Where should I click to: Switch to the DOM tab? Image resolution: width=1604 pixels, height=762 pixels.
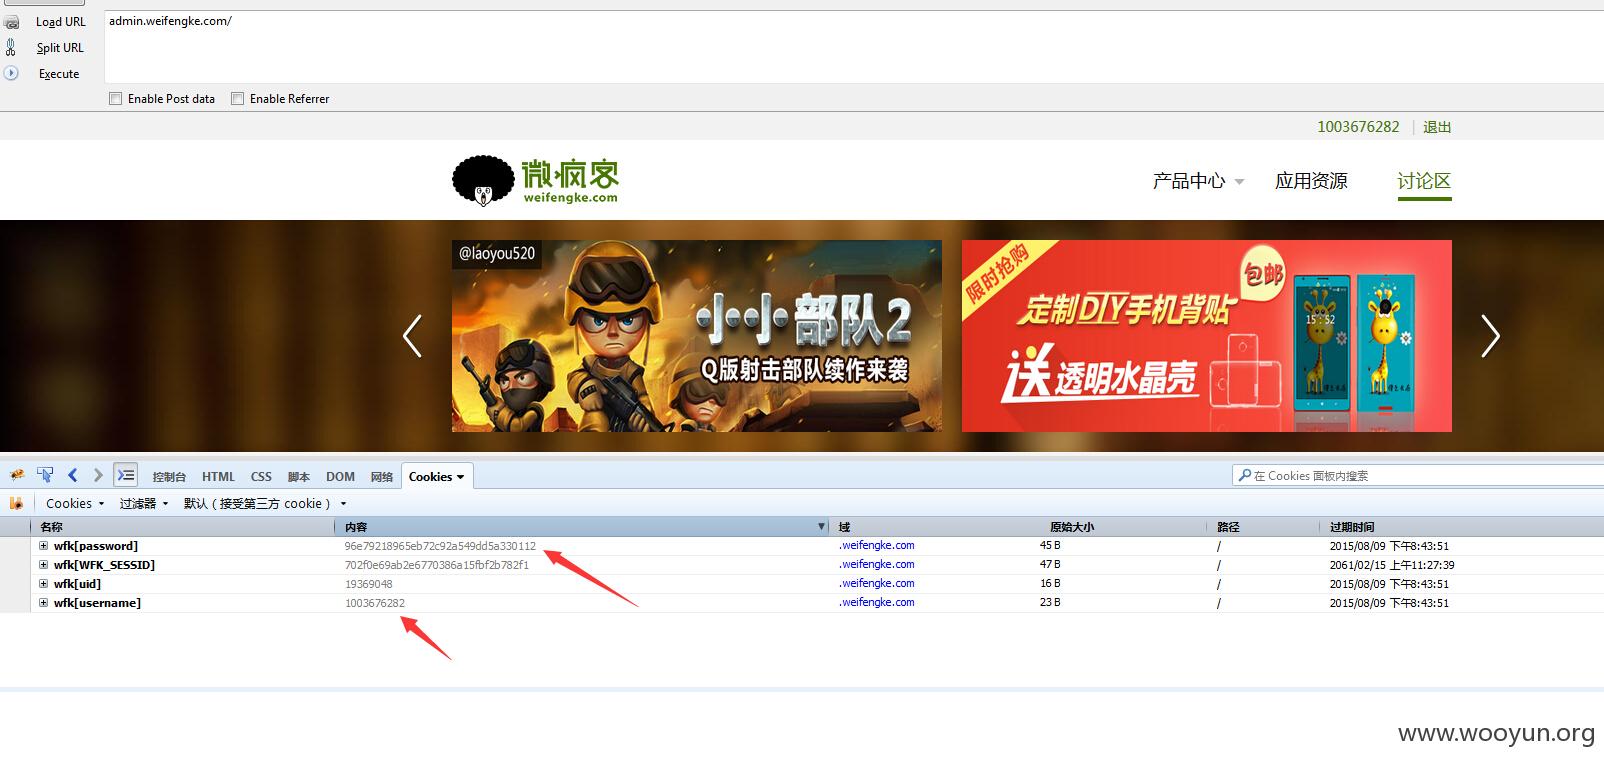[340, 477]
